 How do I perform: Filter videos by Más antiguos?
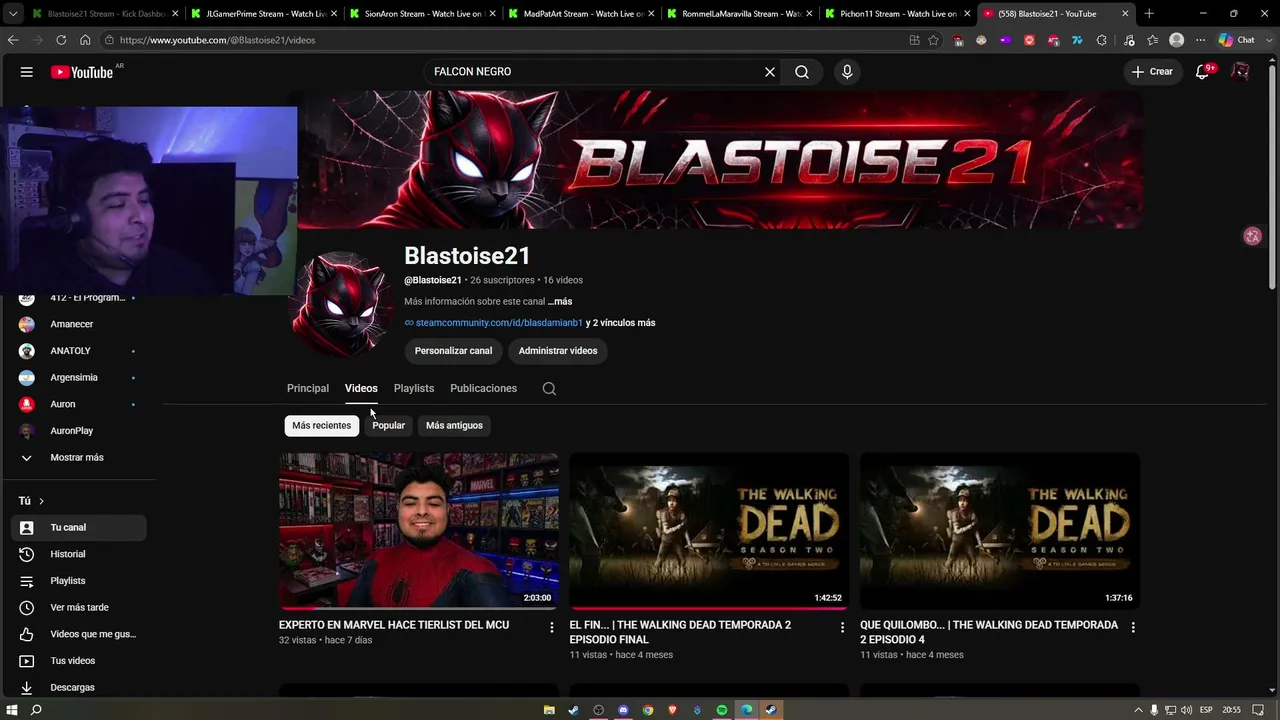tap(454, 425)
